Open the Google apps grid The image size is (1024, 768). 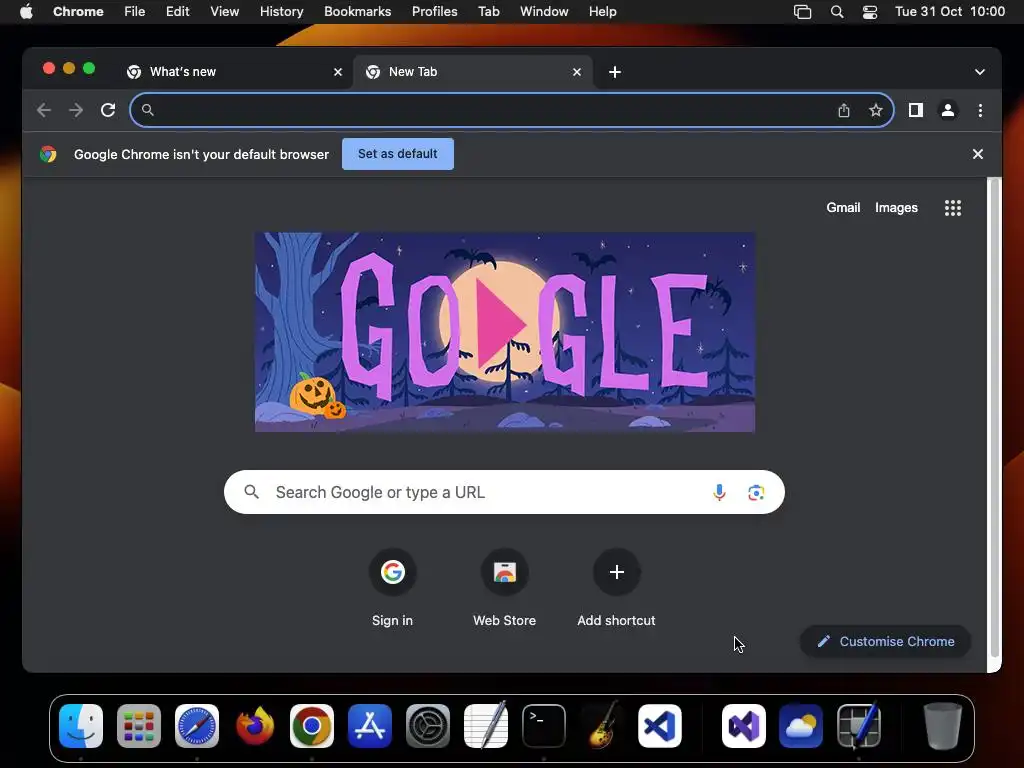tap(953, 208)
